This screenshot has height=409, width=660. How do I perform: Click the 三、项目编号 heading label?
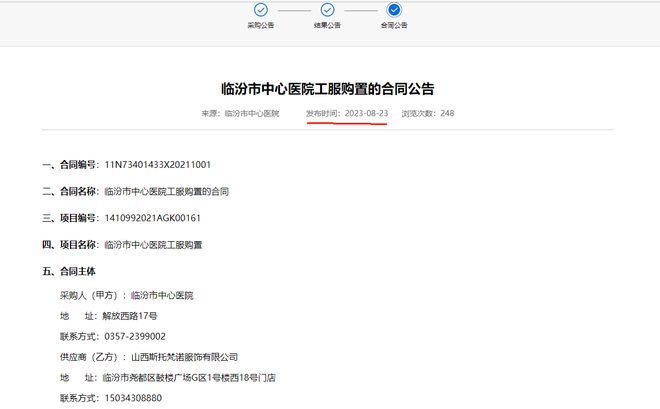[70, 218]
